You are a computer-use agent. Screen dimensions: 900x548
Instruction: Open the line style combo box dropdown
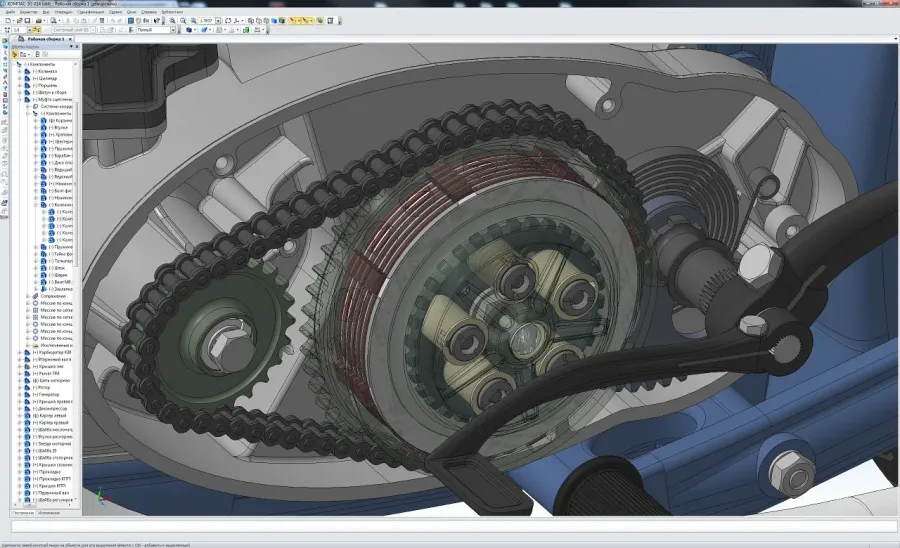173,30
